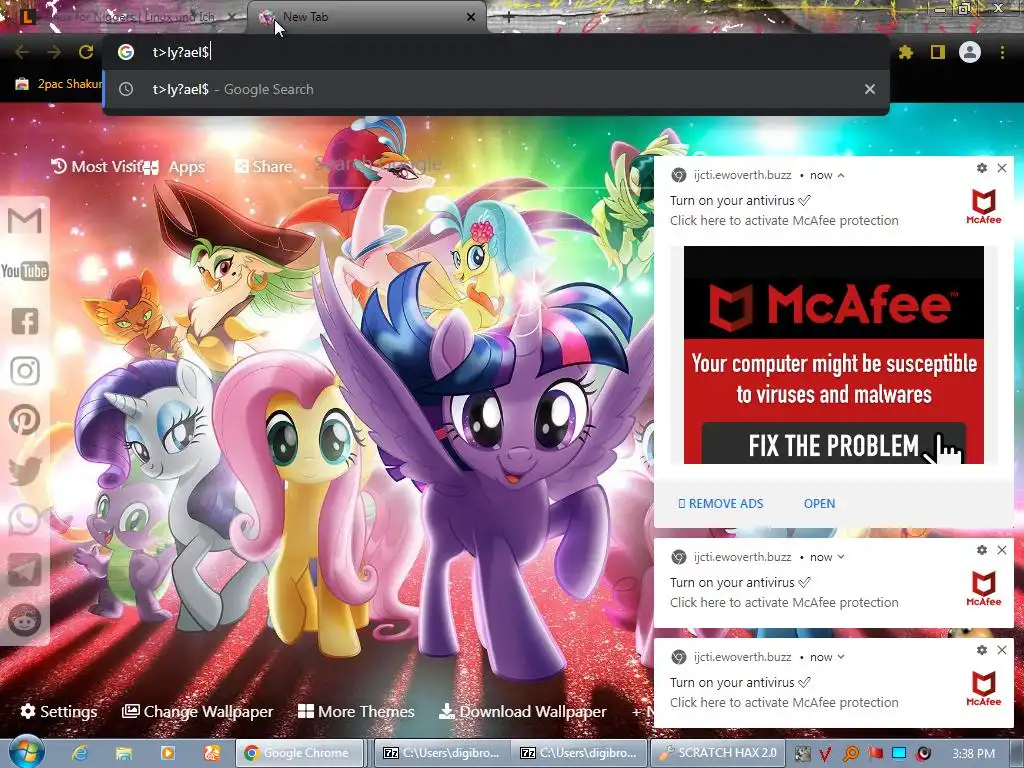Open the second 7-Zip C:\Users\digibro taskbar window
1024x768 pixels.
[x=579, y=753]
